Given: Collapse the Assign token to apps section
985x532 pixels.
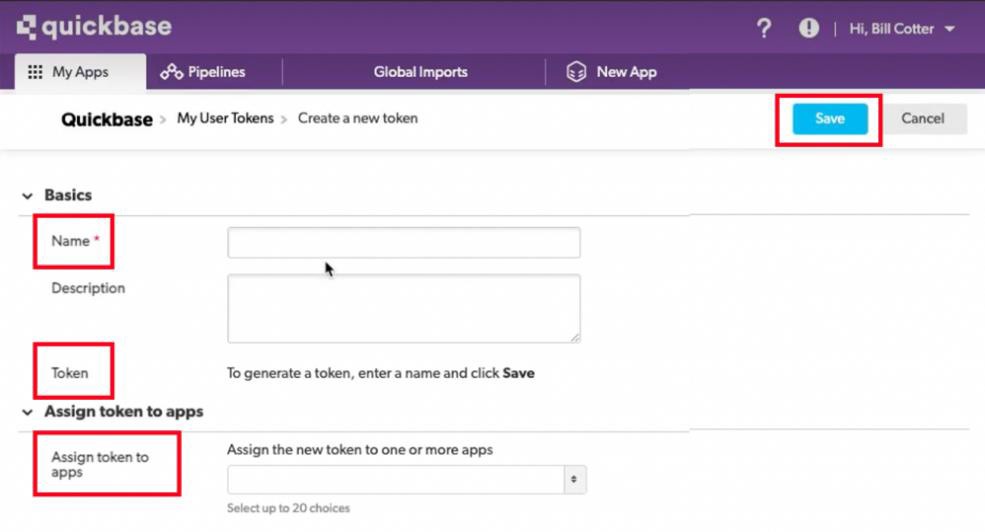Looking at the screenshot, I should pos(27,412).
